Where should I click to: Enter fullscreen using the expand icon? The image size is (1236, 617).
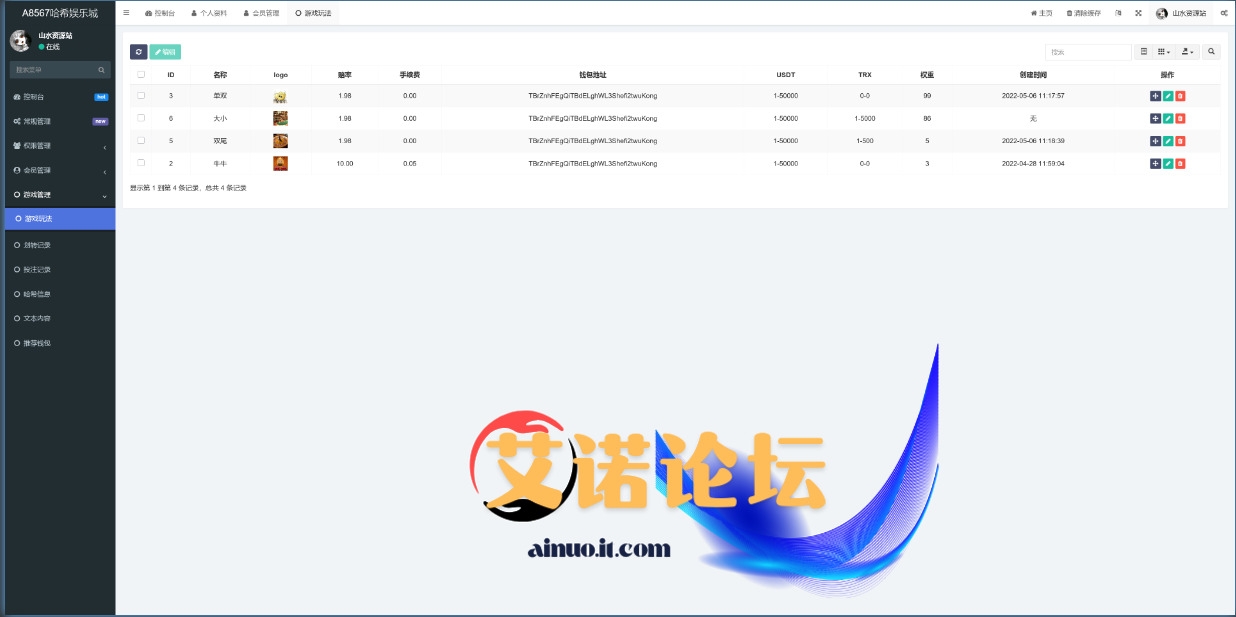(1138, 13)
